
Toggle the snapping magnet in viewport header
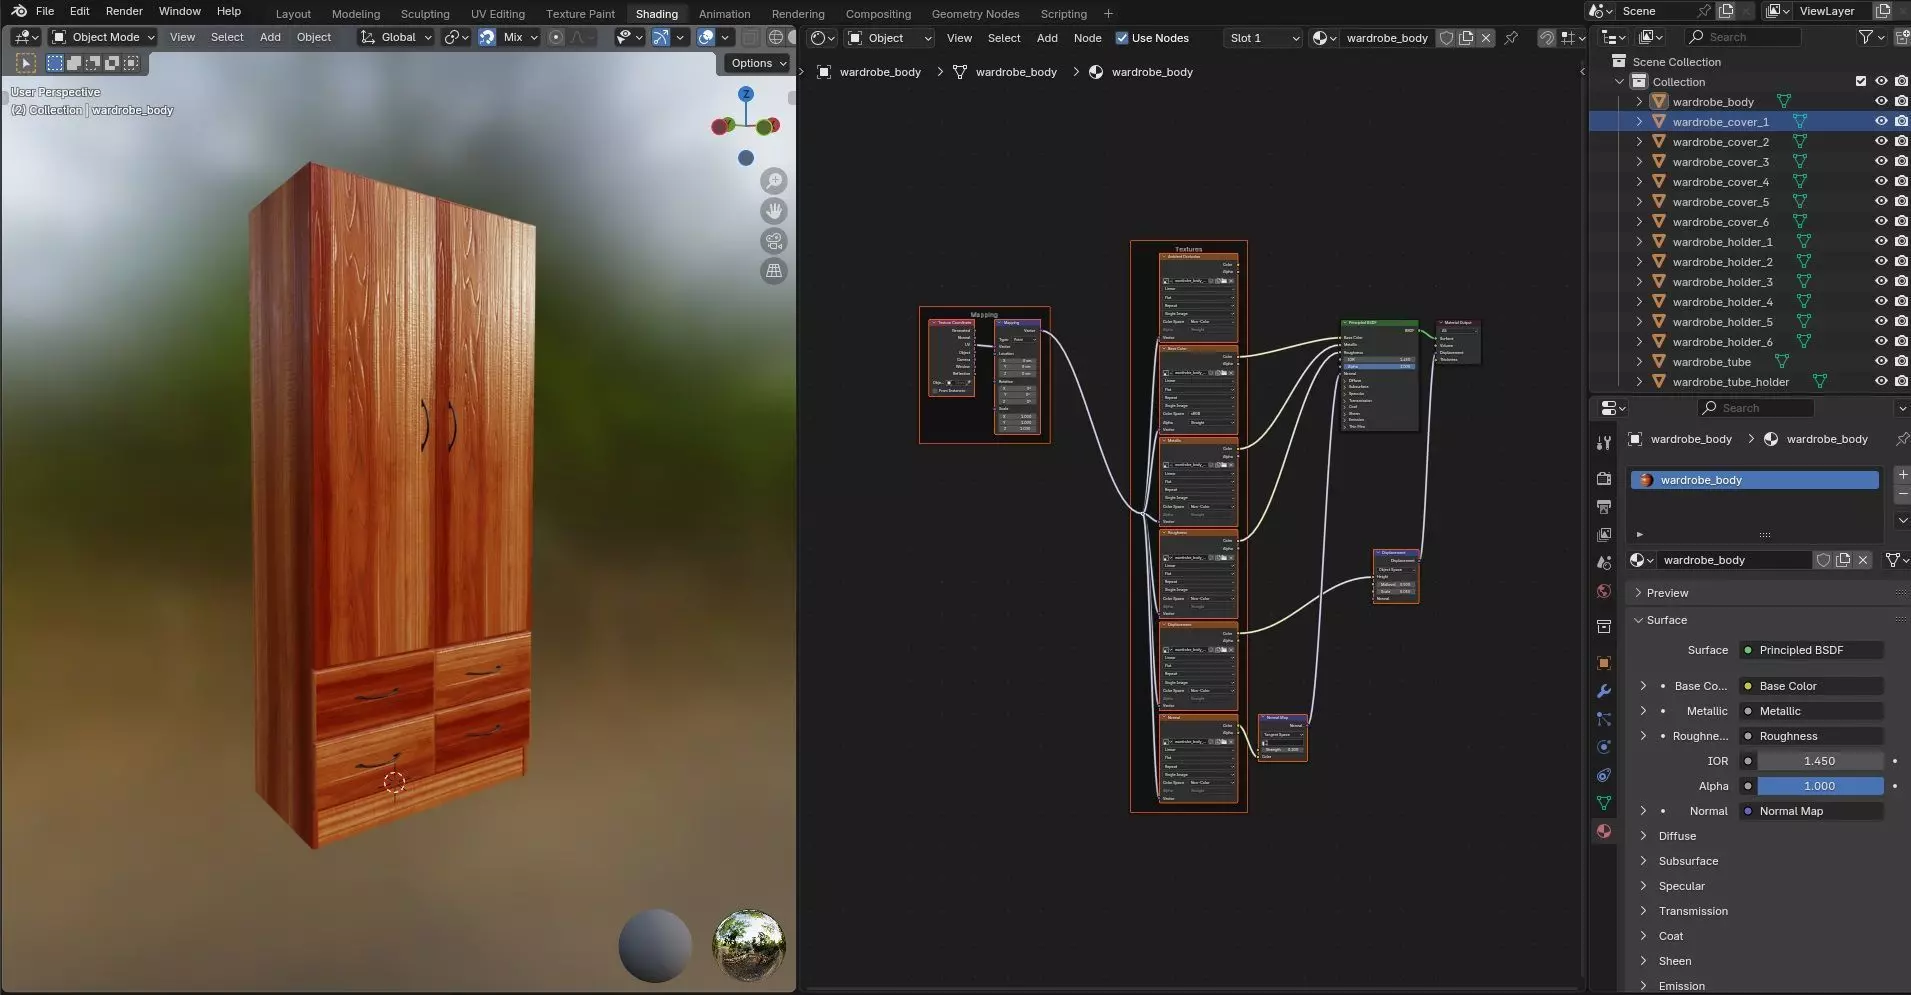coord(487,37)
